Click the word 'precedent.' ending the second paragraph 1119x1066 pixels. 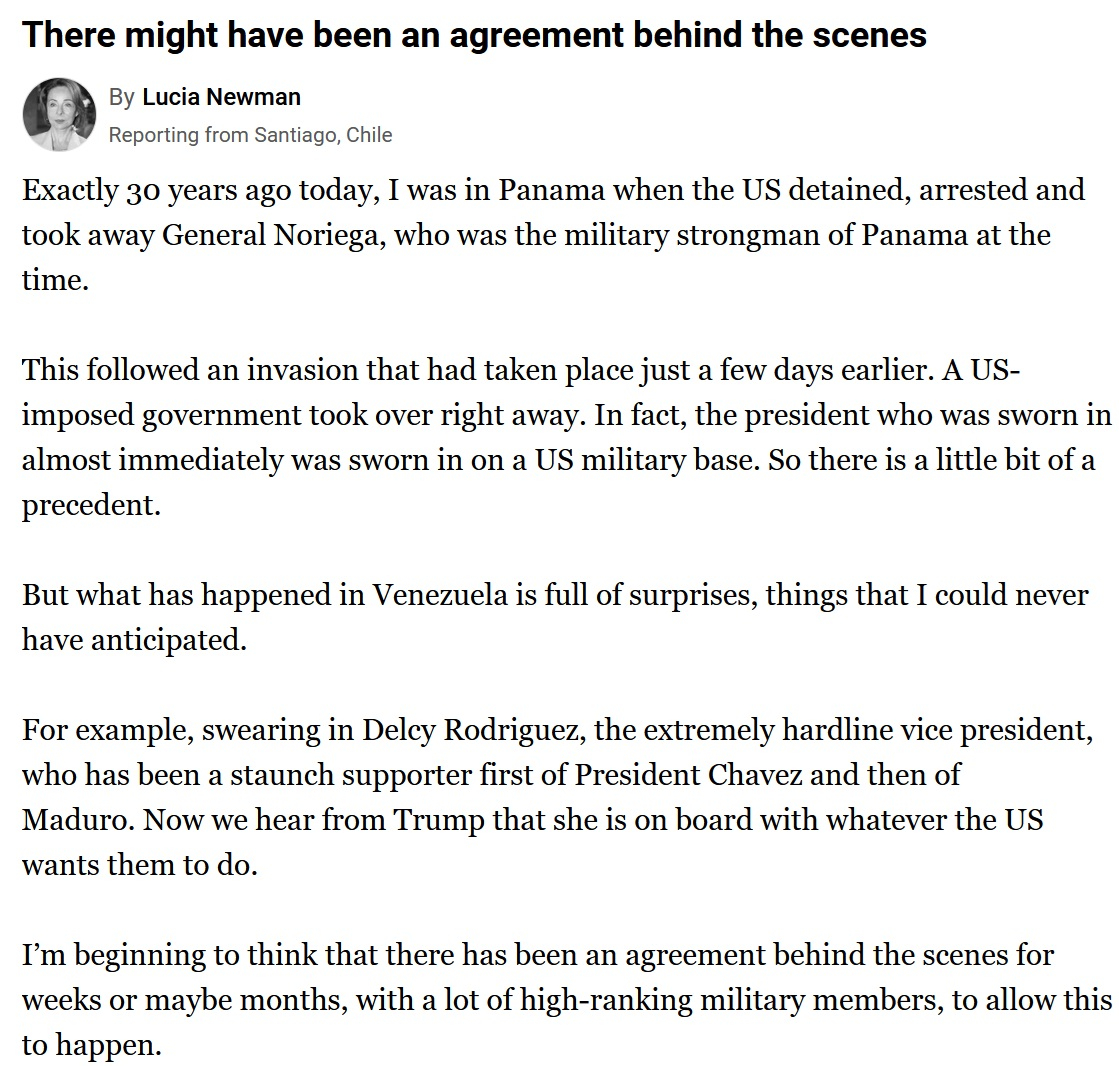pos(91,504)
